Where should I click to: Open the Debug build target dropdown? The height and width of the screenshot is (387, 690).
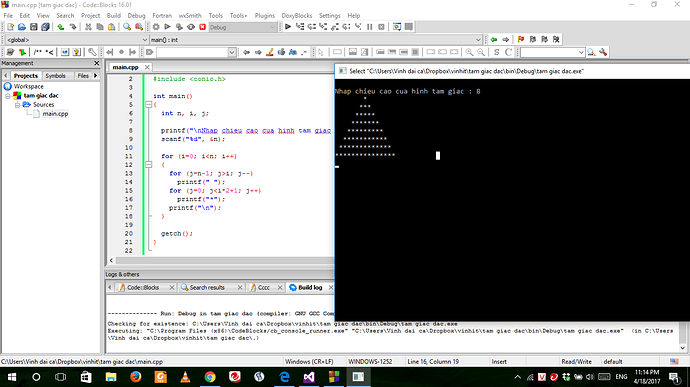tap(242, 27)
